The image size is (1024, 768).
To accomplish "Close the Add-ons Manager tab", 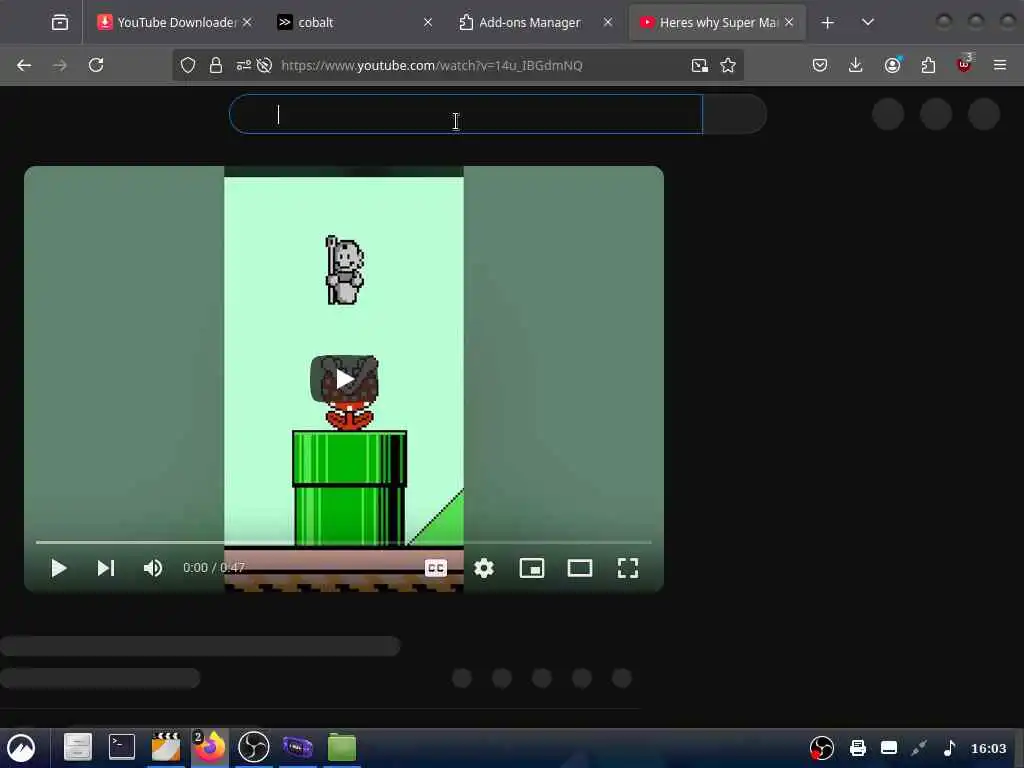I will click(608, 22).
